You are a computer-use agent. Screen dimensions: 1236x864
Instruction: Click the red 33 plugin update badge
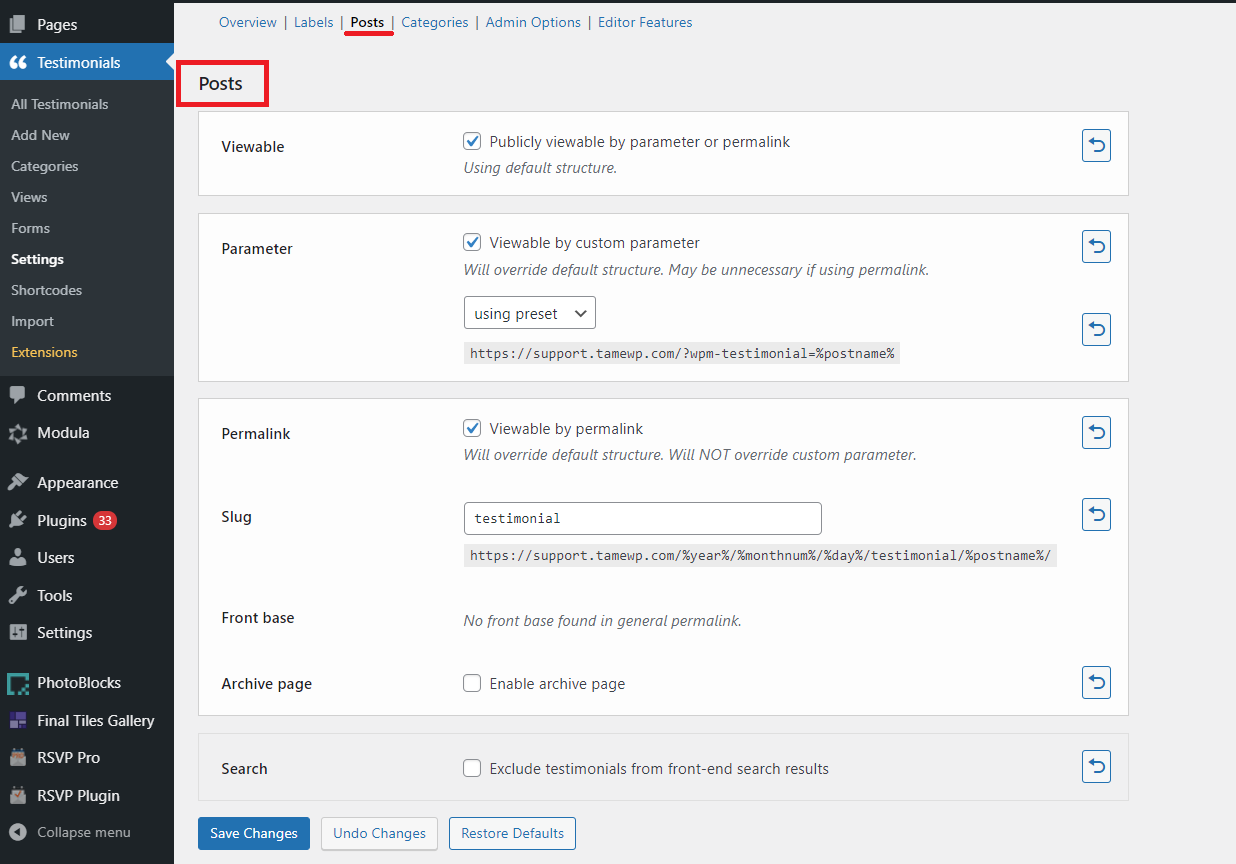point(105,520)
